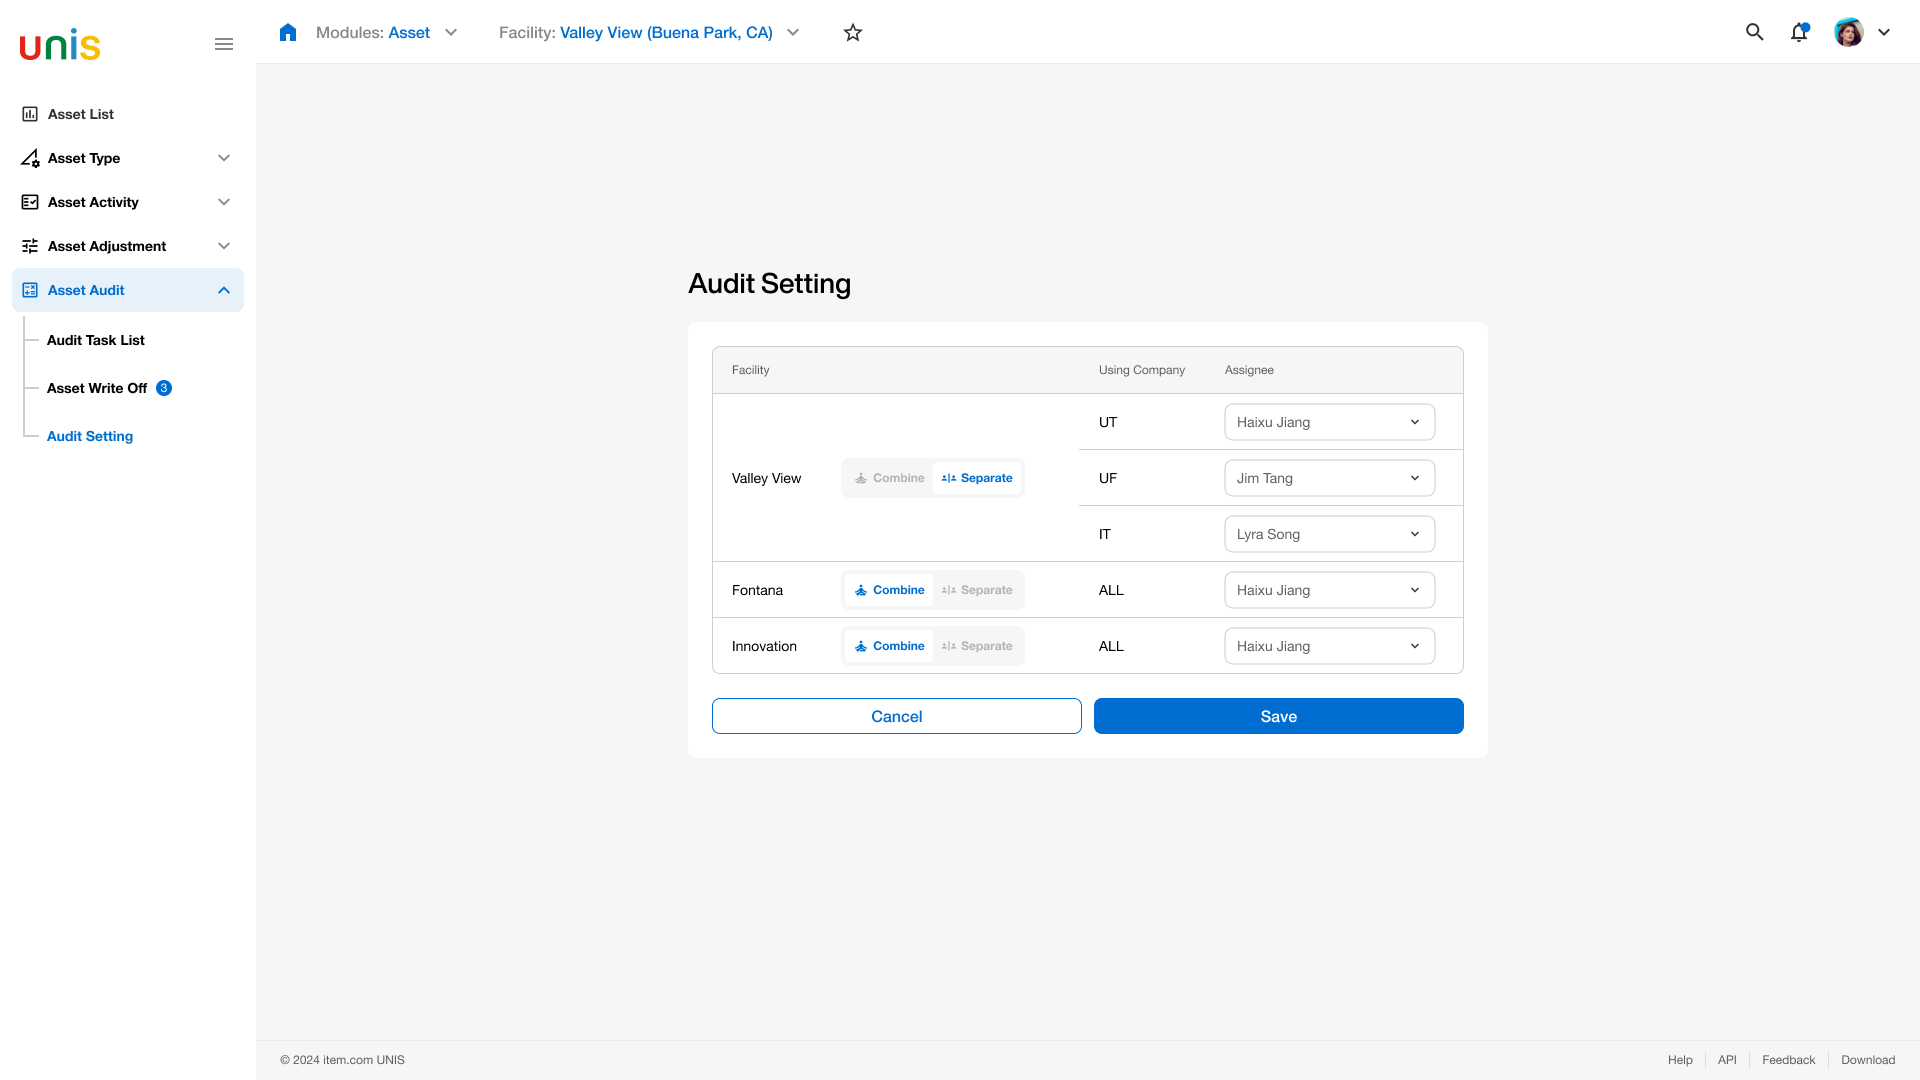1920x1080 pixels.
Task: Click the Asset Write Off badge 3
Action: [x=164, y=388]
